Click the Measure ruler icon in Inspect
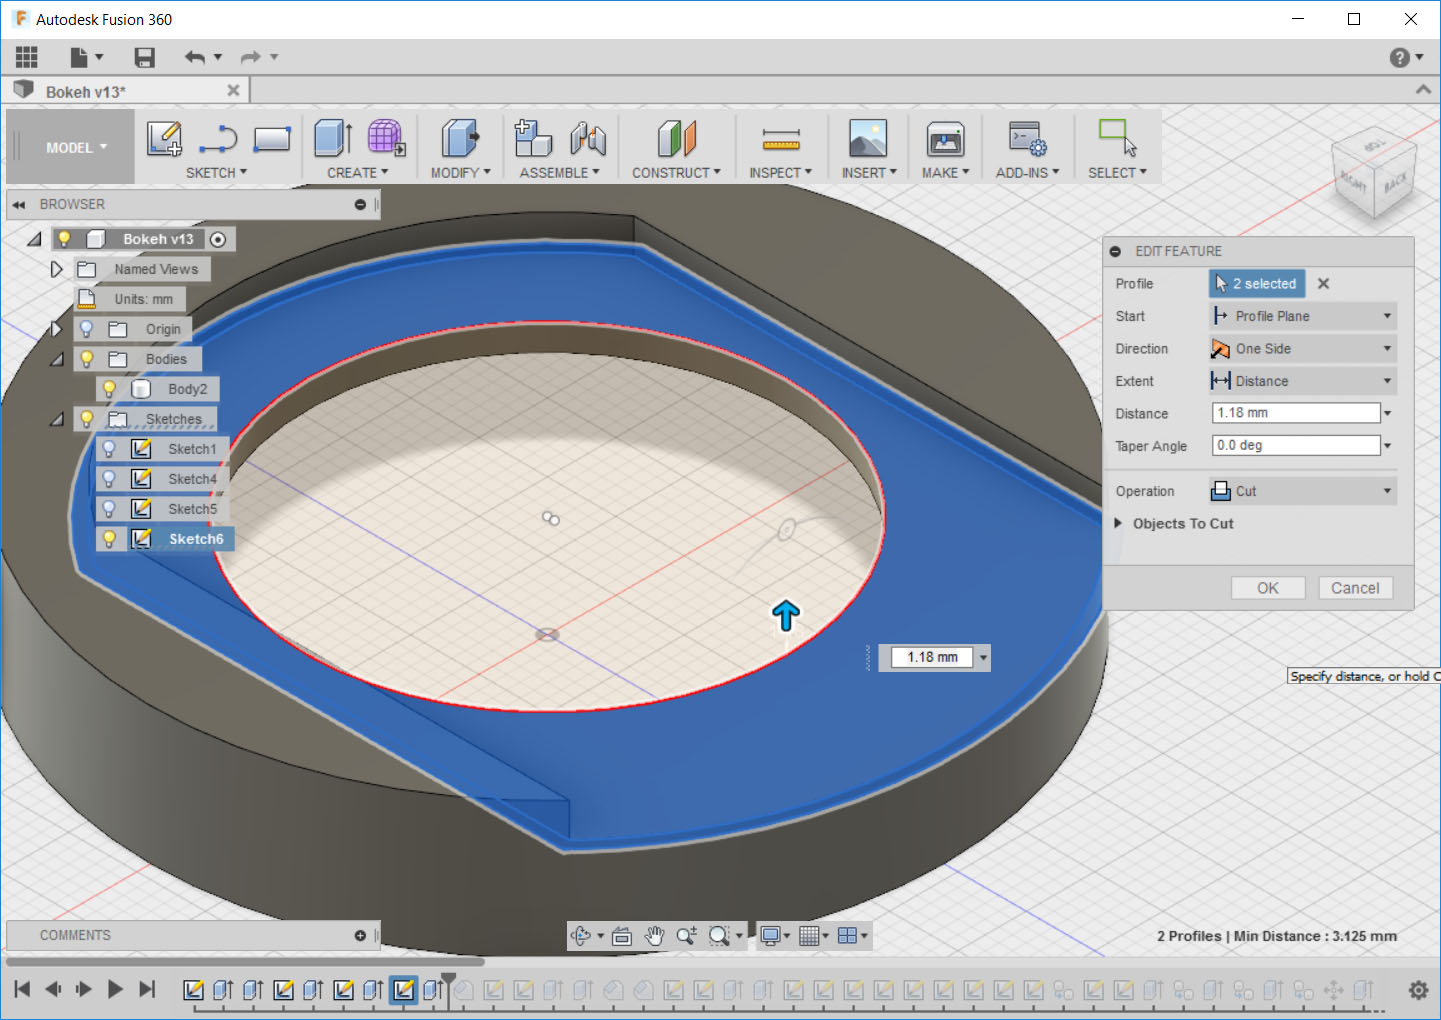The image size is (1441, 1020). [x=780, y=140]
